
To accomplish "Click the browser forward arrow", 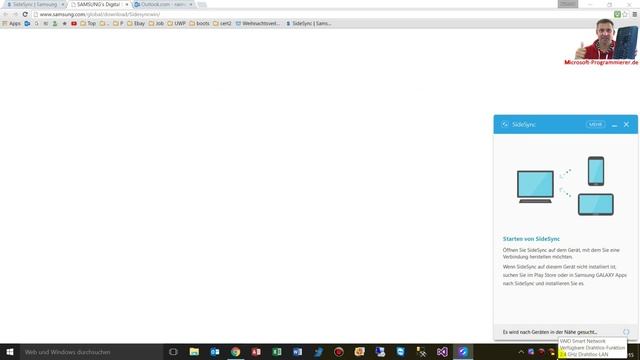I will [x=15, y=14].
